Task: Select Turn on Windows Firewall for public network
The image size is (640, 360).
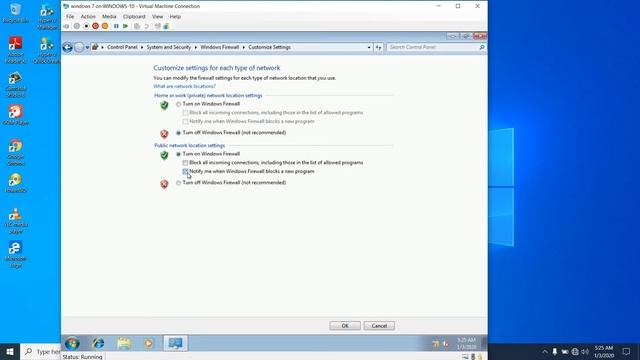Action: pos(178,154)
